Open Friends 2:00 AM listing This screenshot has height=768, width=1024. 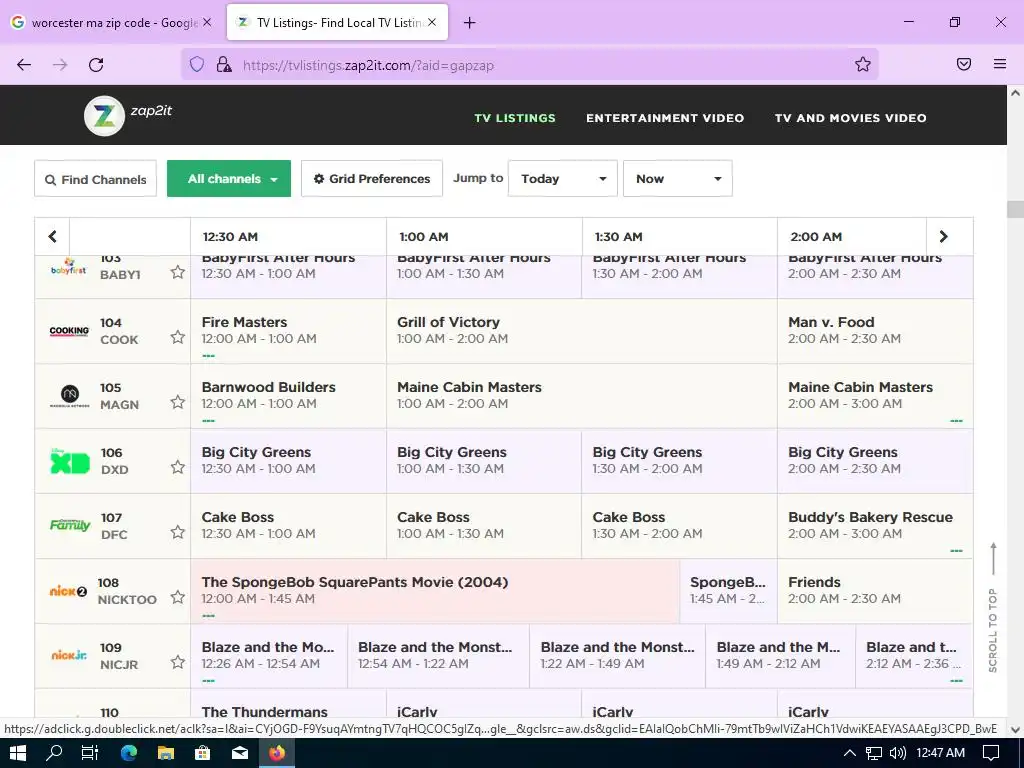(875, 591)
